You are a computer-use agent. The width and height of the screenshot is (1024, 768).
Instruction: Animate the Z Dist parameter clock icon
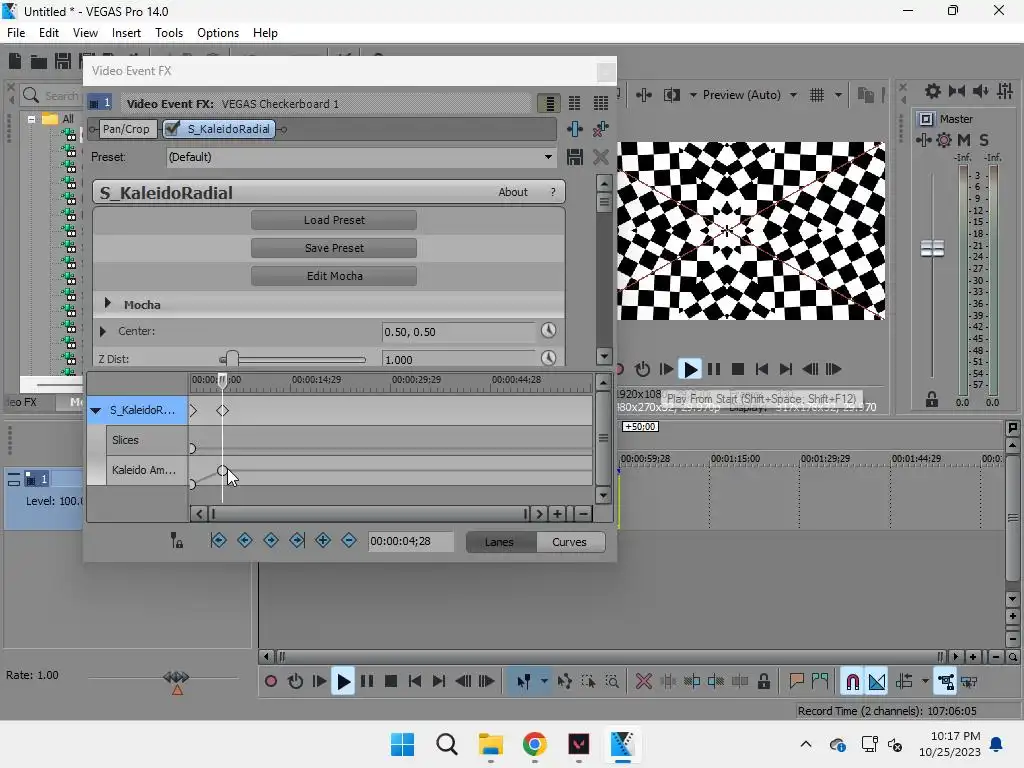tap(549, 358)
